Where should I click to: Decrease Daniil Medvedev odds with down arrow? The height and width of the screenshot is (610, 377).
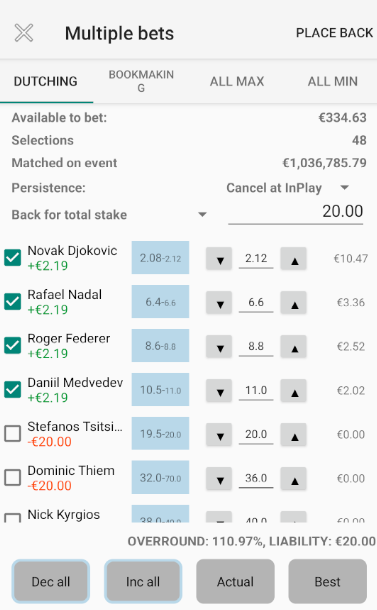(x=219, y=391)
